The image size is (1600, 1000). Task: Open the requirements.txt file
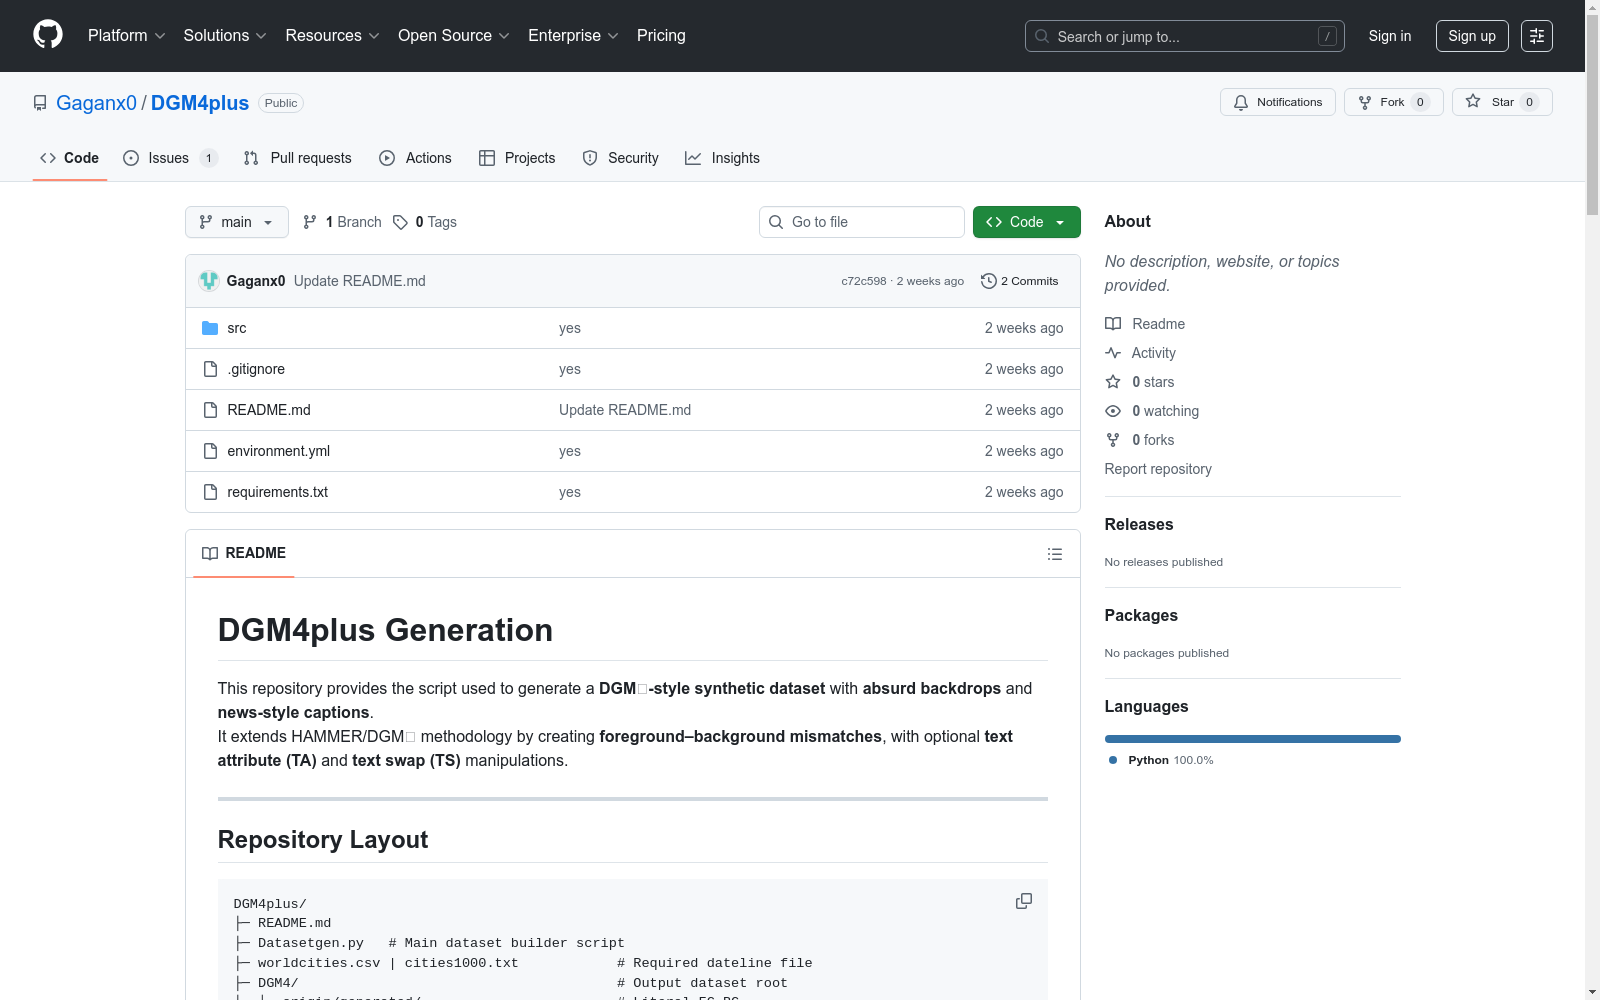tap(277, 492)
